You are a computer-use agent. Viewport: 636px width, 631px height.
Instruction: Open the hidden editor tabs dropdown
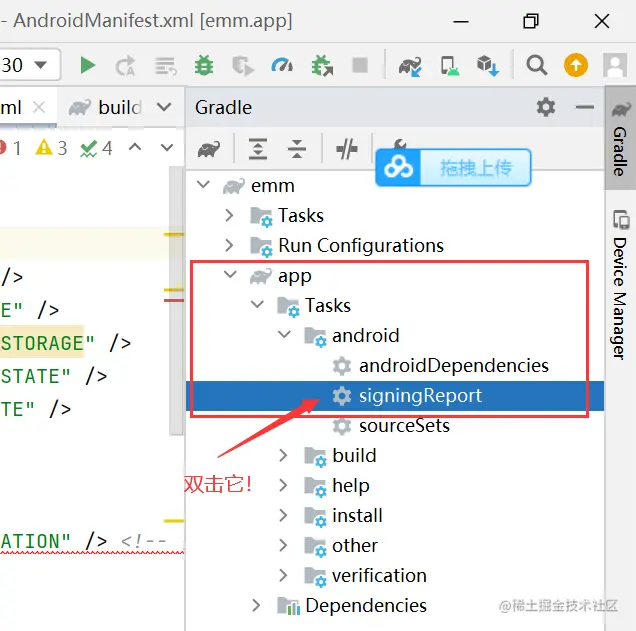(164, 107)
